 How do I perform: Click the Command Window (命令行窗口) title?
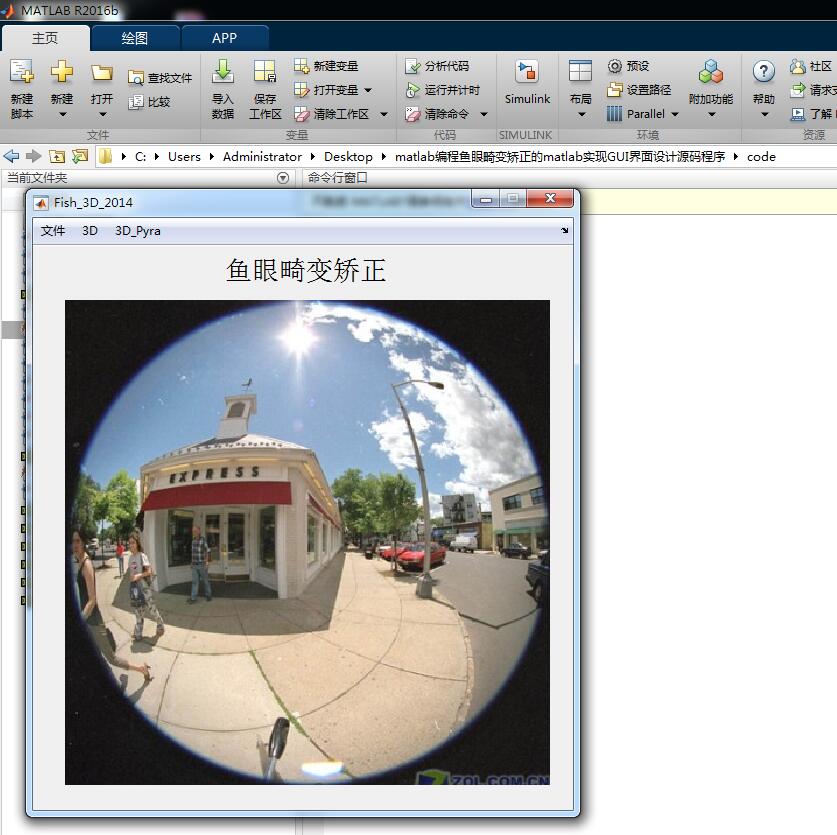point(337,177)
